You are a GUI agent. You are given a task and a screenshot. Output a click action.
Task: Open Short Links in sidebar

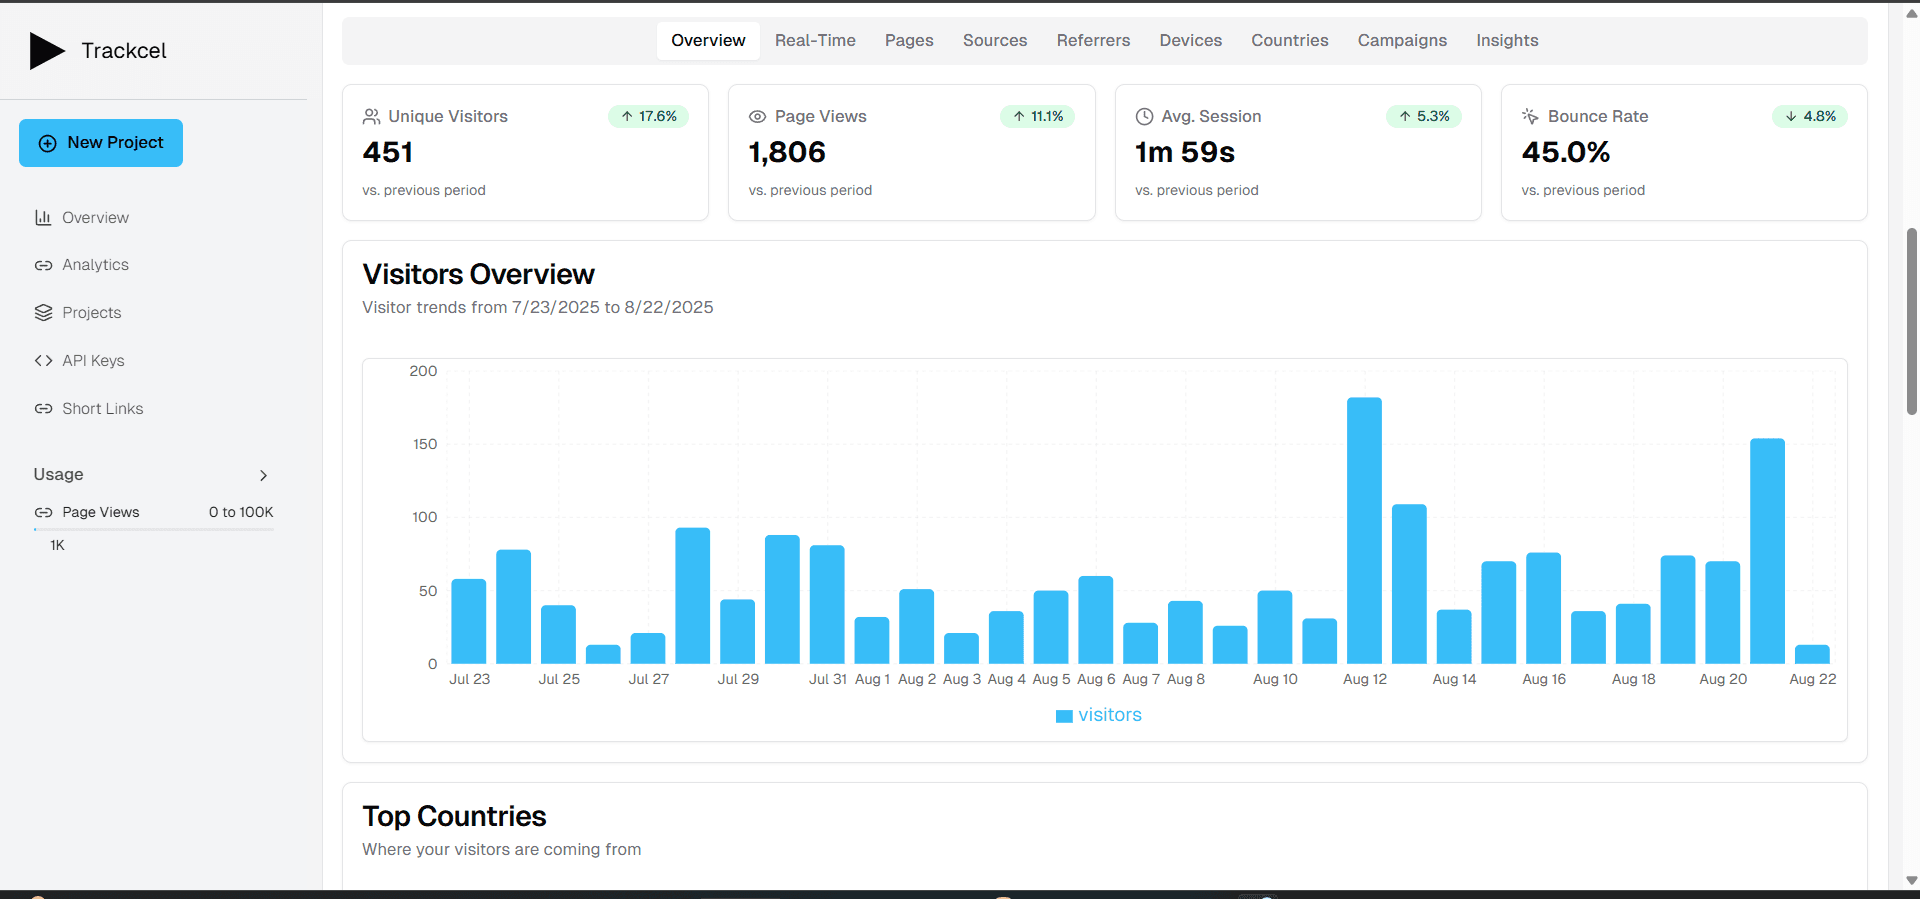pyautogui.click(x=102, y=409)
